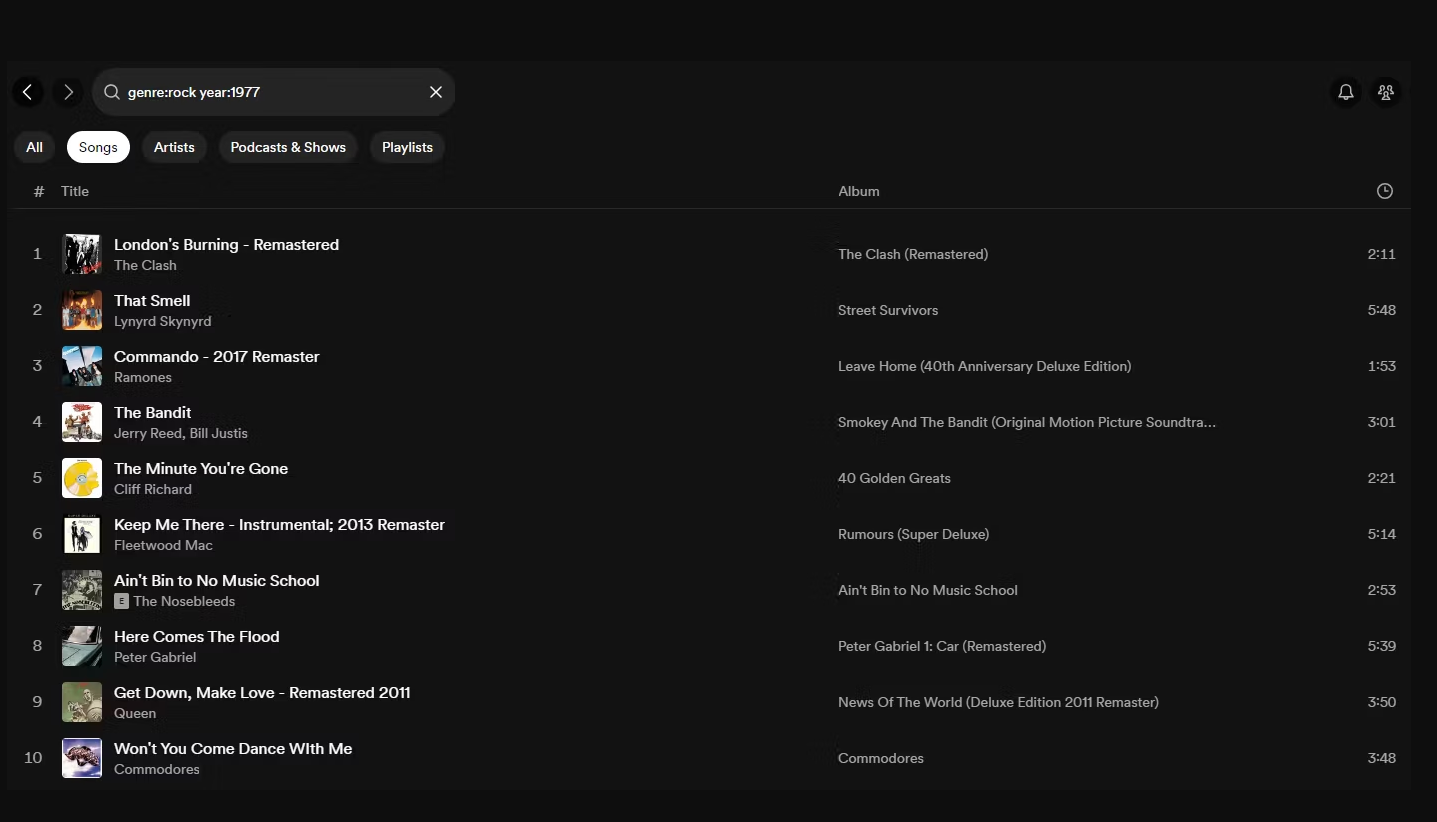Click the search magnifier icon
This screenshot has height=822, width=1437.
(x=111, y=92)
